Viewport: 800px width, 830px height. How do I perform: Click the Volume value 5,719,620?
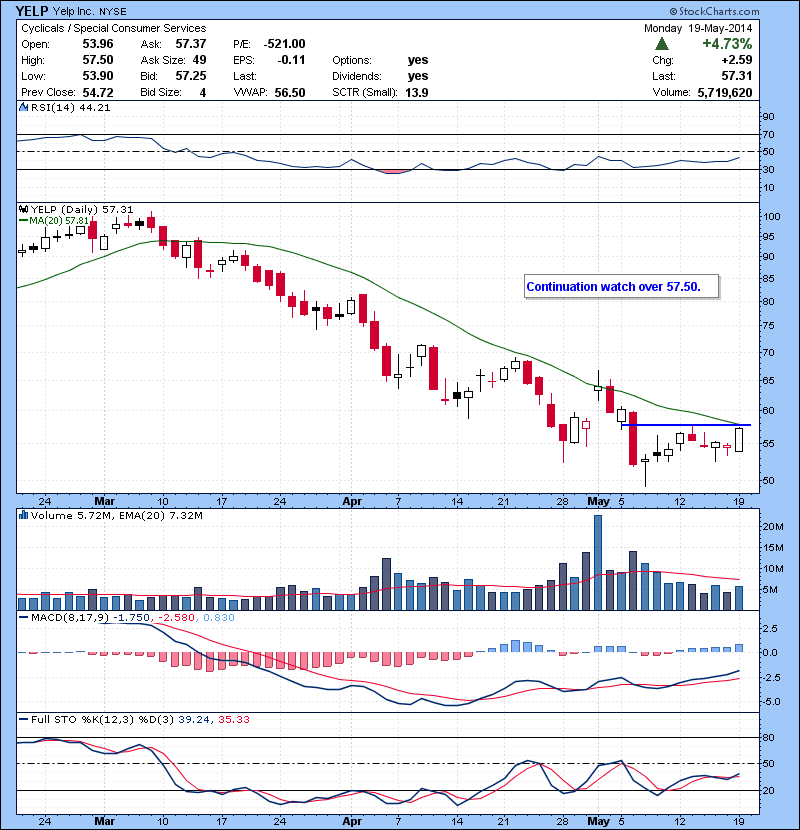725,93
